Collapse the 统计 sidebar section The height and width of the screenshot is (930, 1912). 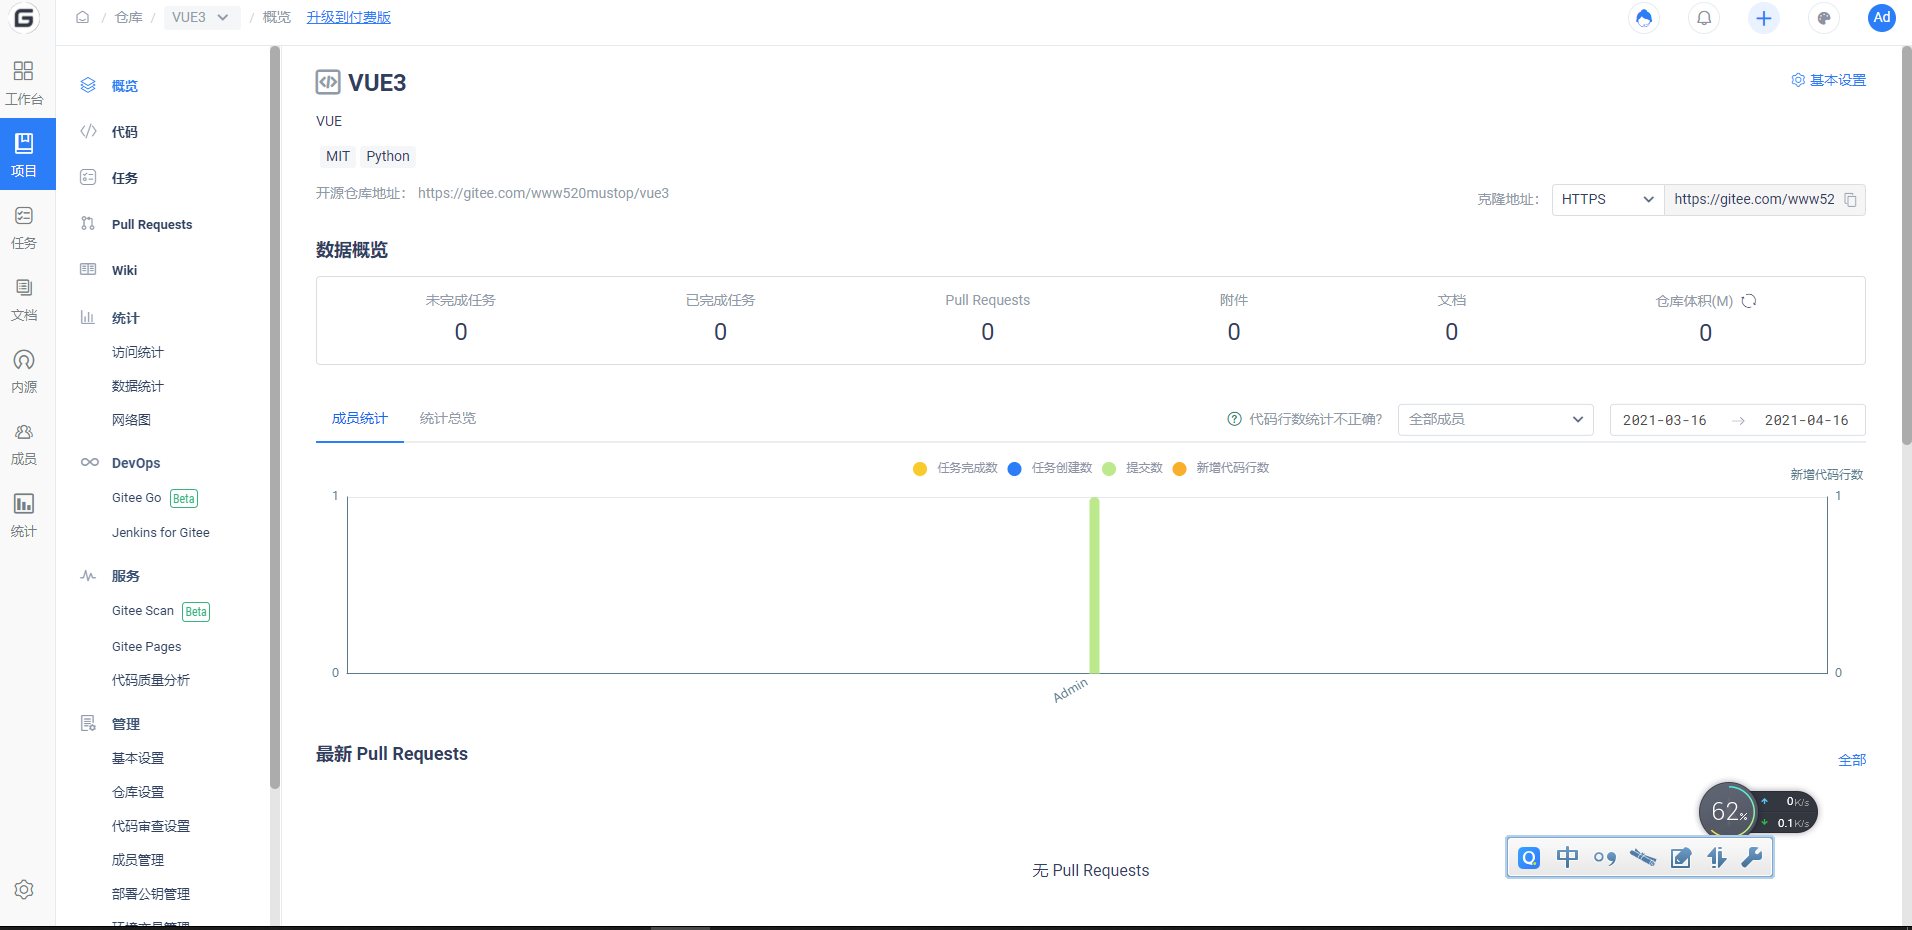pyautogui.click(x=125, y=318)
